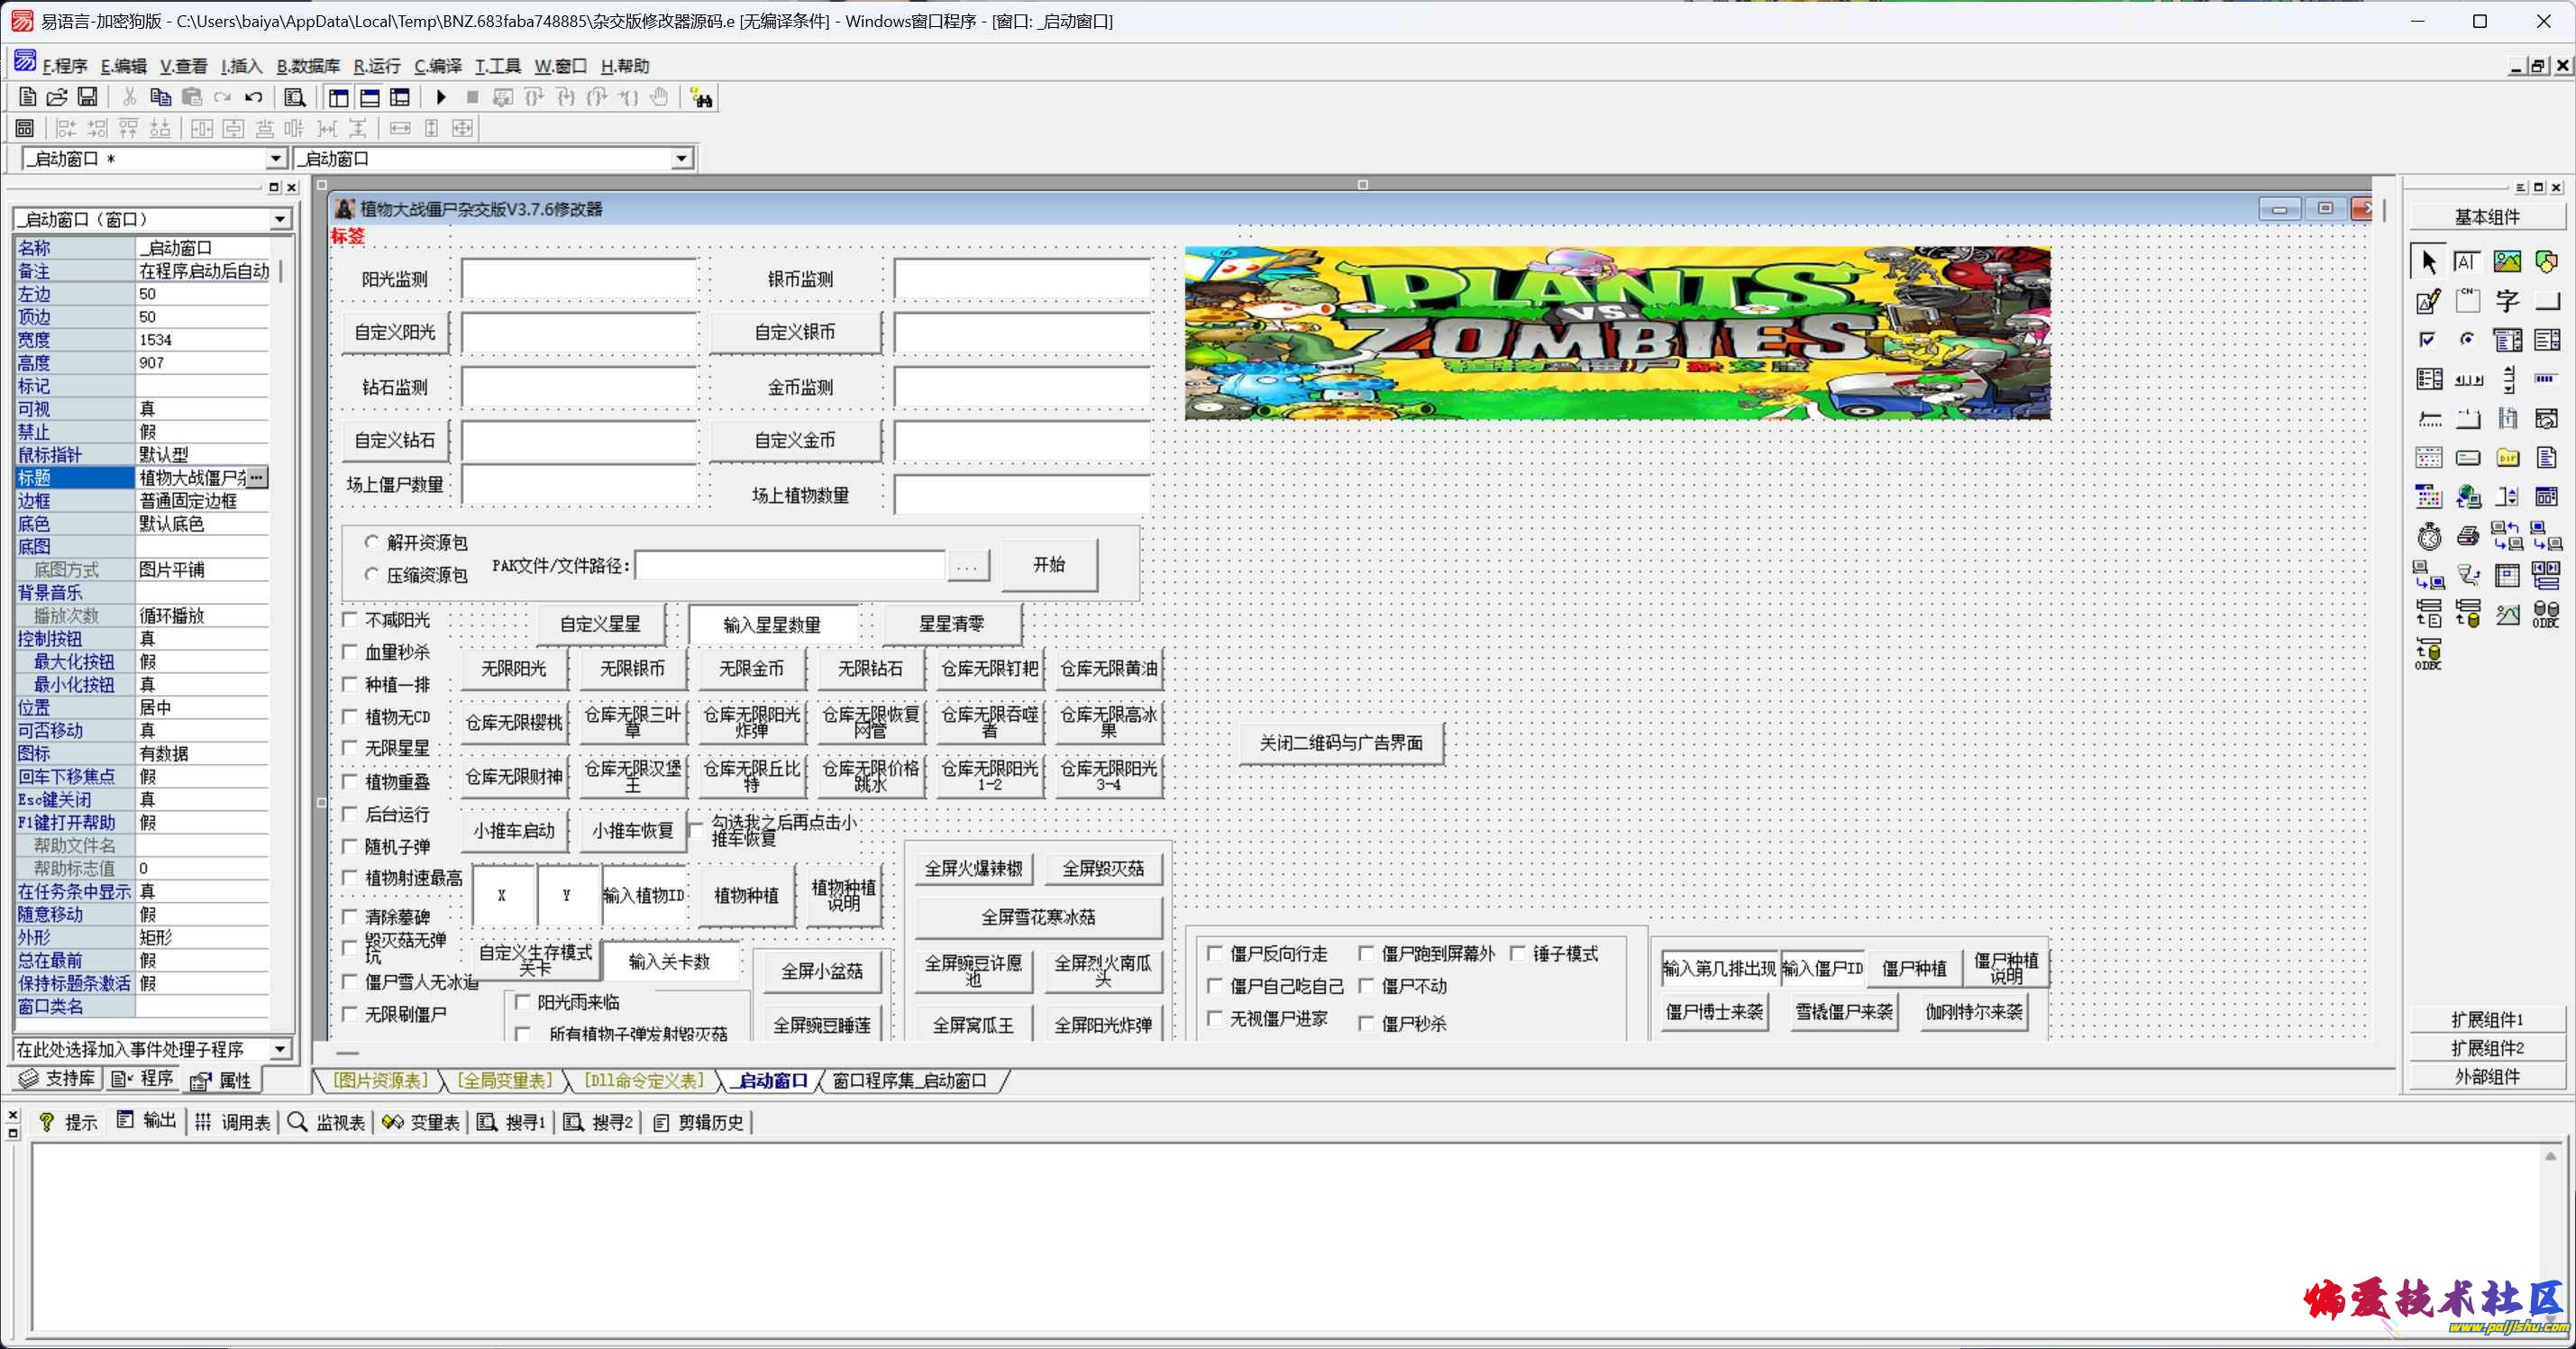Click the 关闭二维码与广告界面 button
2576x1349 pixels.
click(1340, 743)
